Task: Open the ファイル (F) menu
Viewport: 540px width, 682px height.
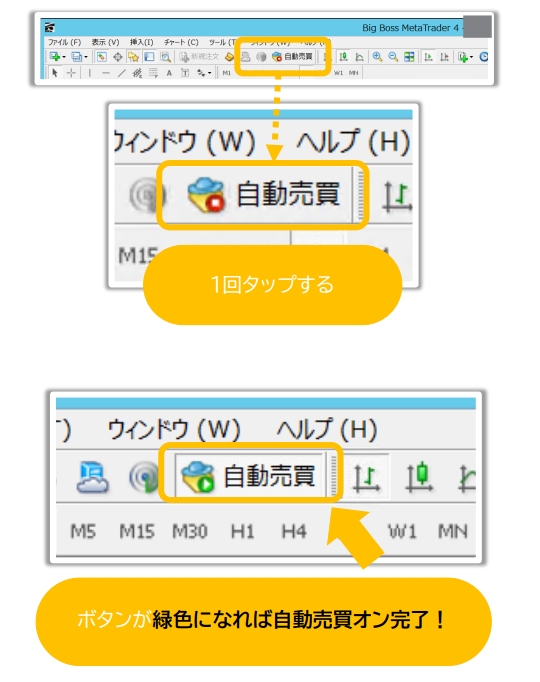Action: [64, 42]
